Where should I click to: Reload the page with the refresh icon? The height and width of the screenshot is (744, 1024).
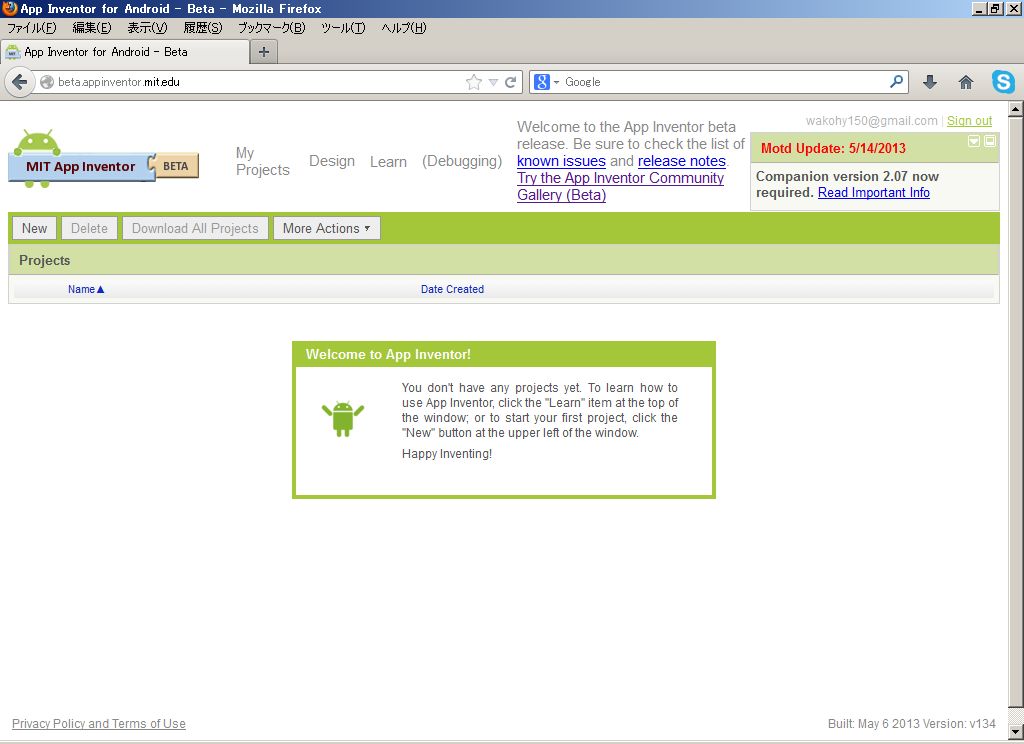[510, 81]
